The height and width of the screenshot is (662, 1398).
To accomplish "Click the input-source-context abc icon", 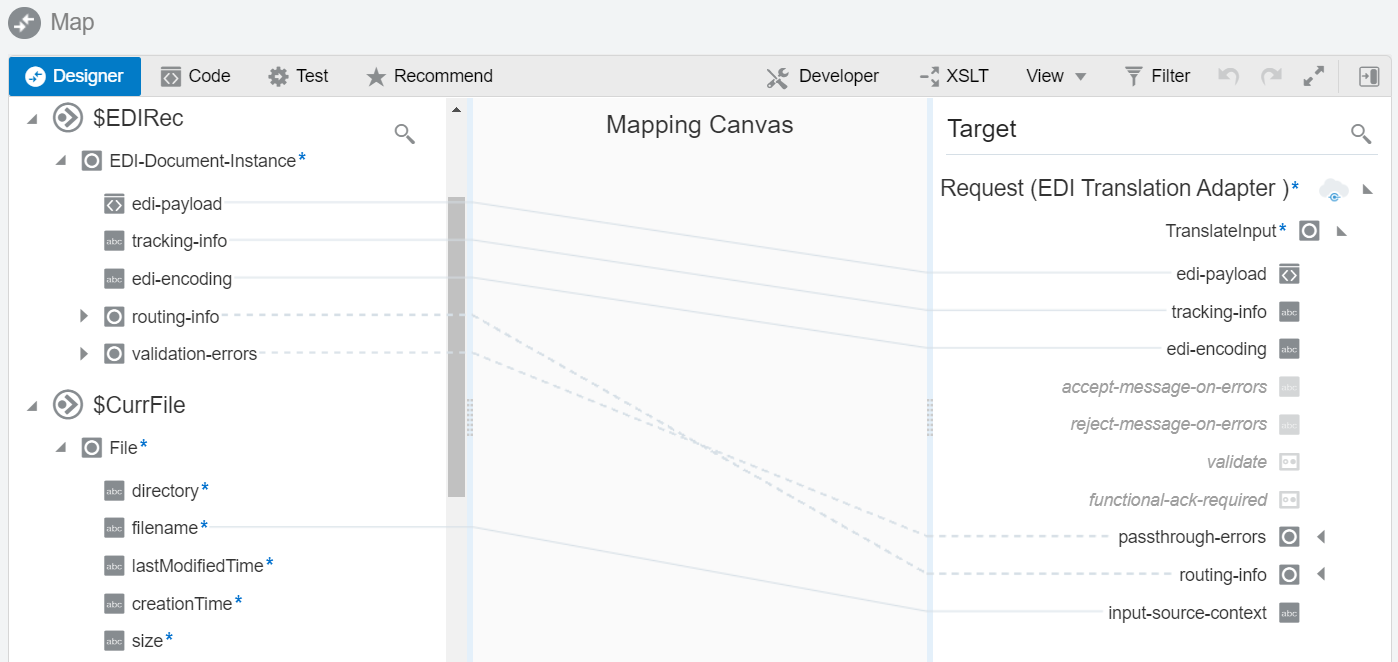I will (x=1290, y=613).
